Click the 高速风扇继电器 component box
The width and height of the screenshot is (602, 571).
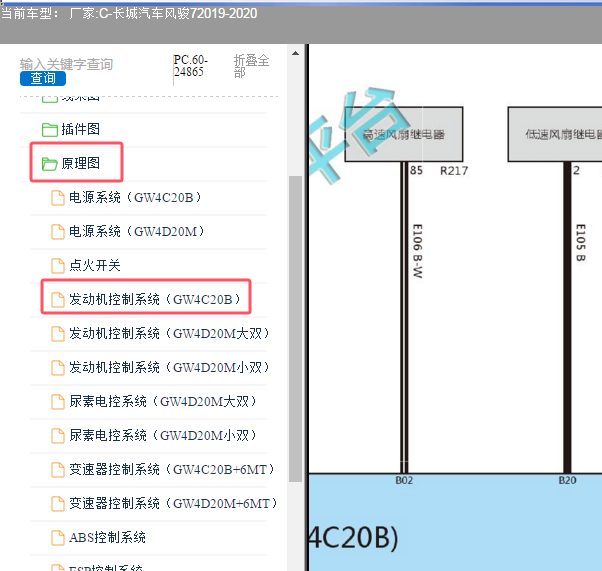404,134
